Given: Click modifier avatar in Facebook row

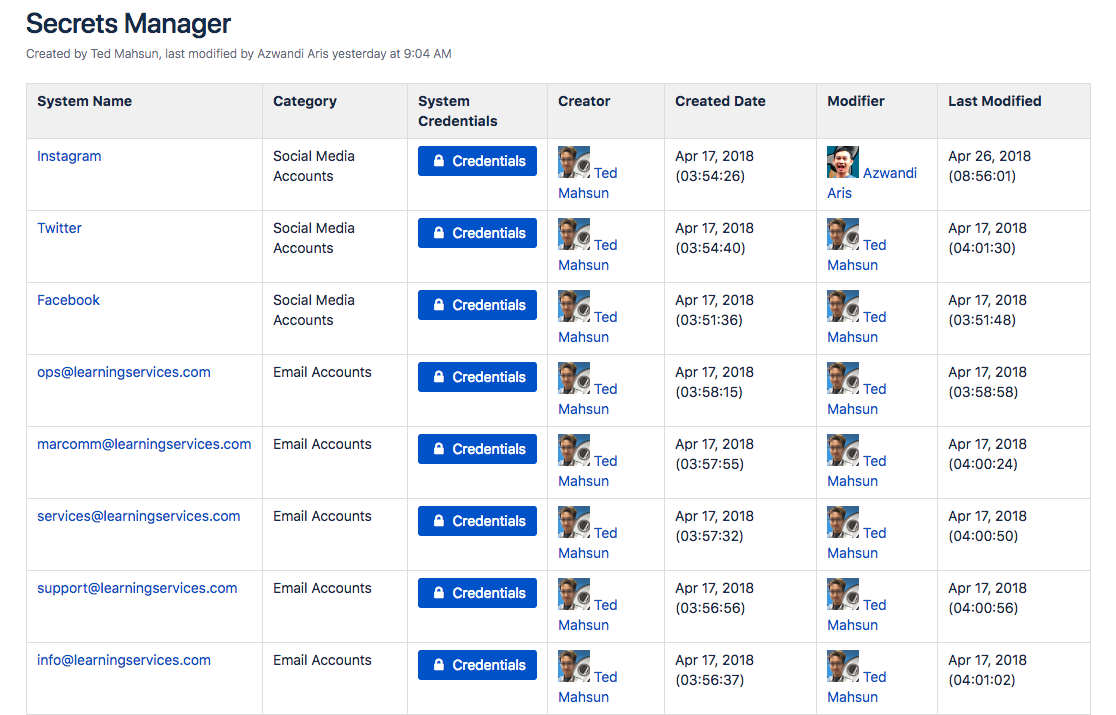Looking at the screenshot, I should coord(843,305).
